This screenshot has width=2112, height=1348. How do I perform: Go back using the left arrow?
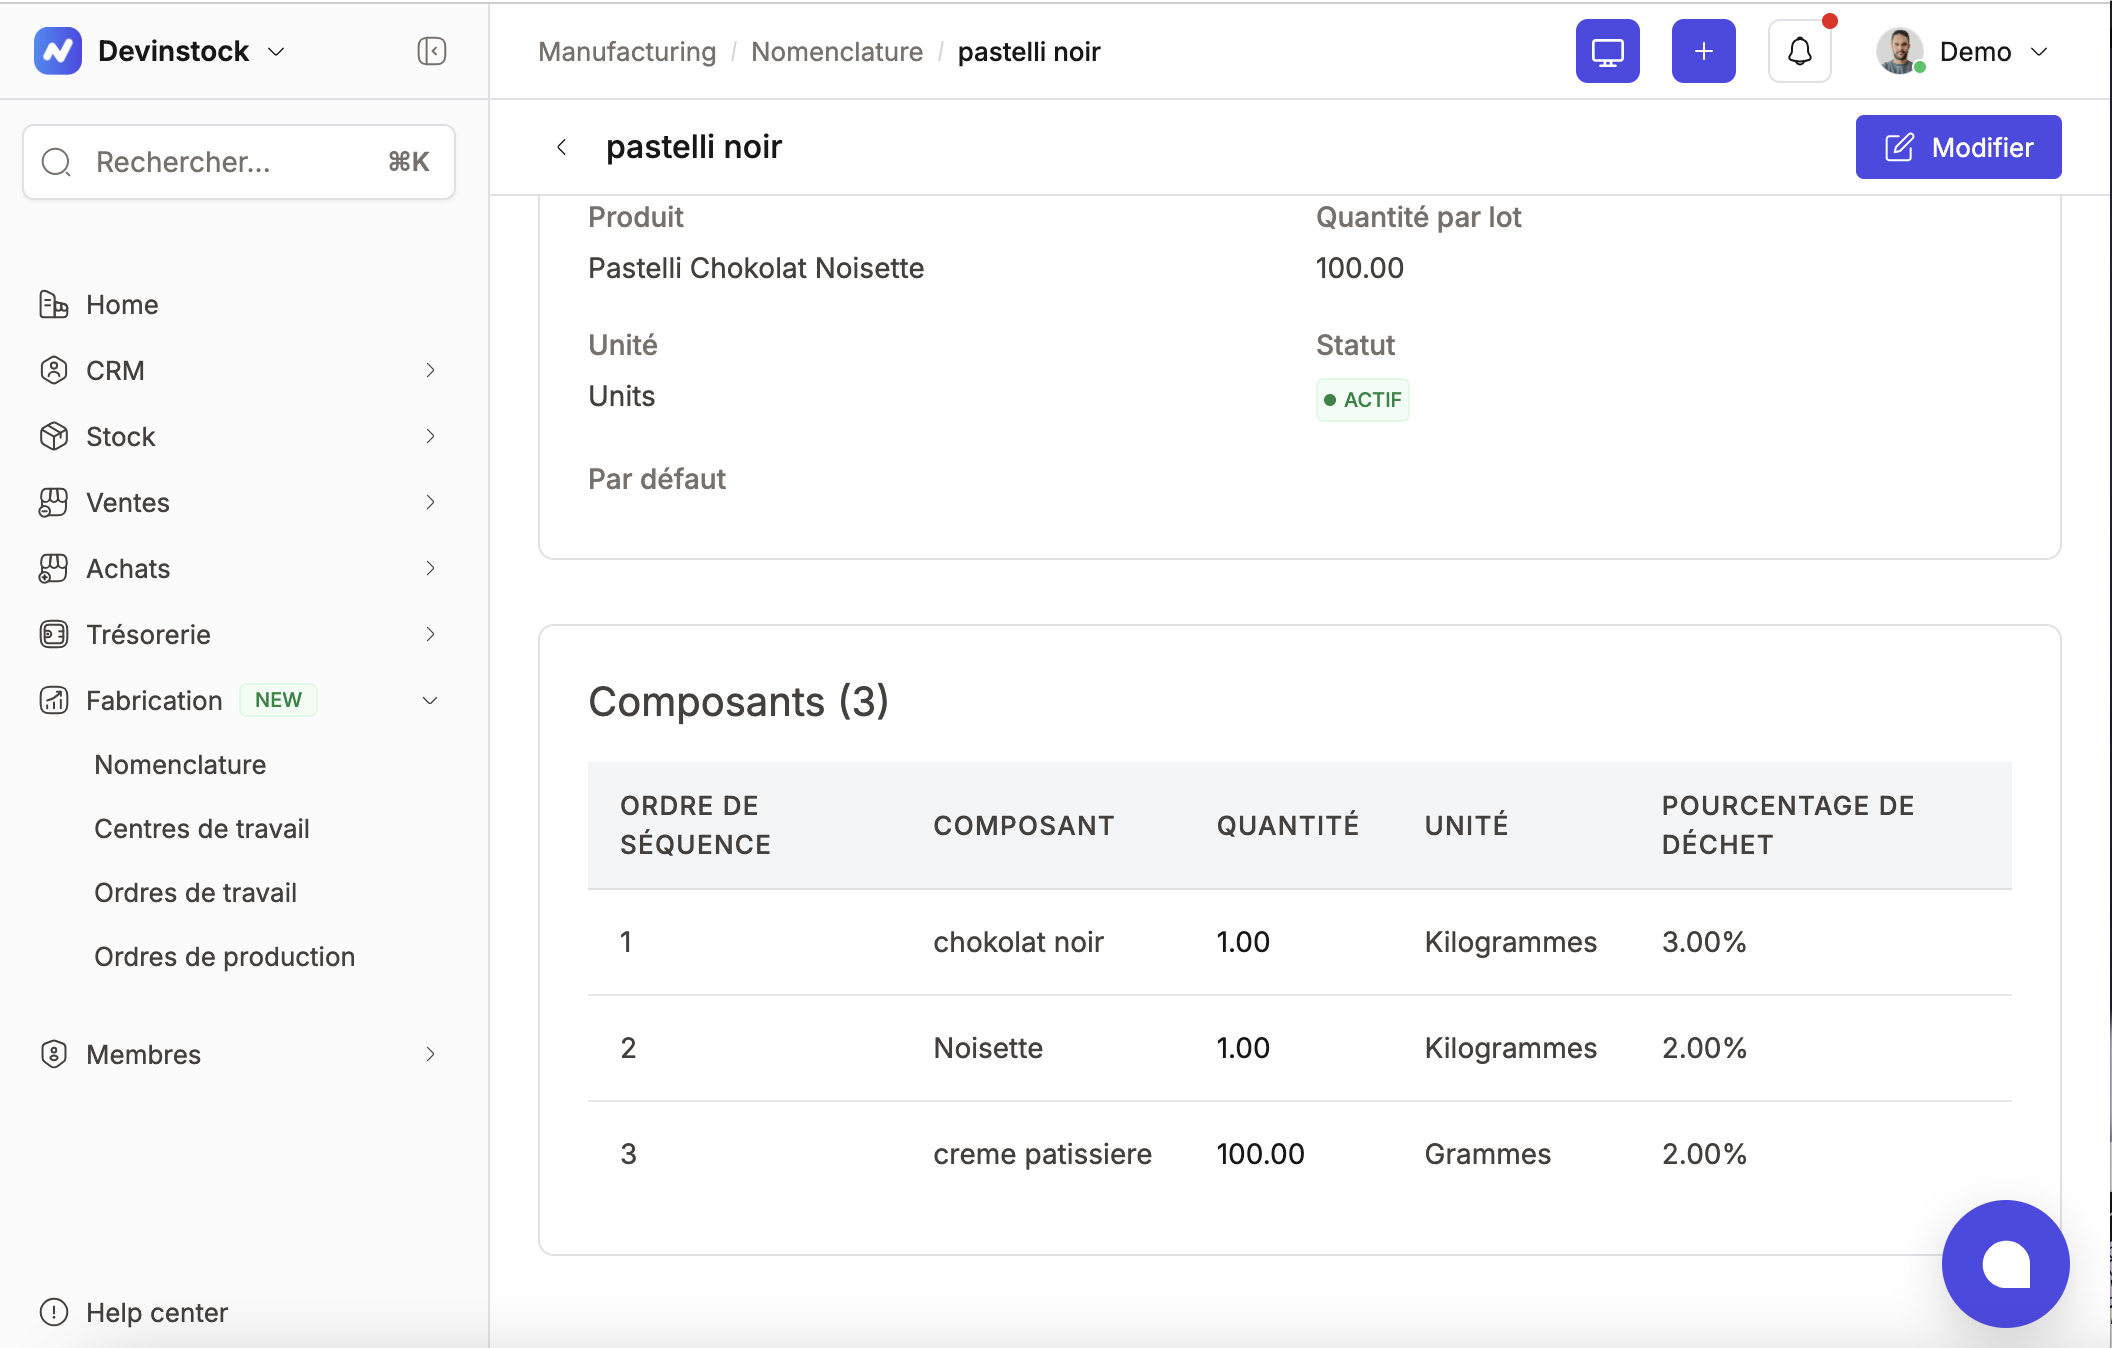pos(562,147)
